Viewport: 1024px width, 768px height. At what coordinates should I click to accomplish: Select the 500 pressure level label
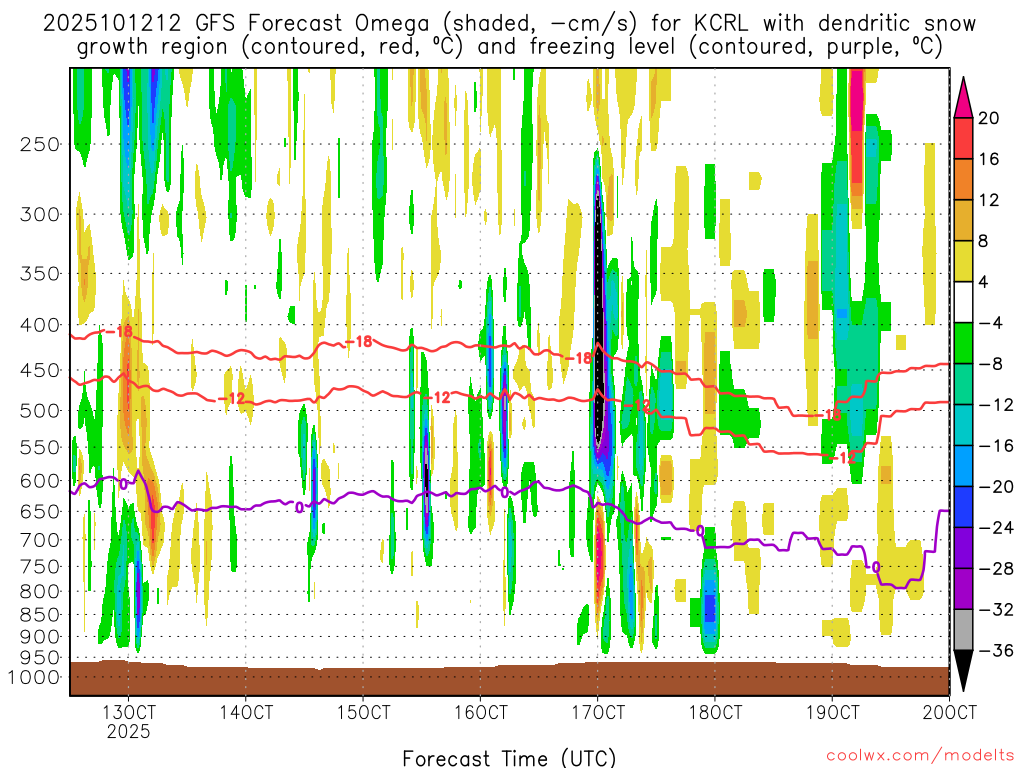40,411
